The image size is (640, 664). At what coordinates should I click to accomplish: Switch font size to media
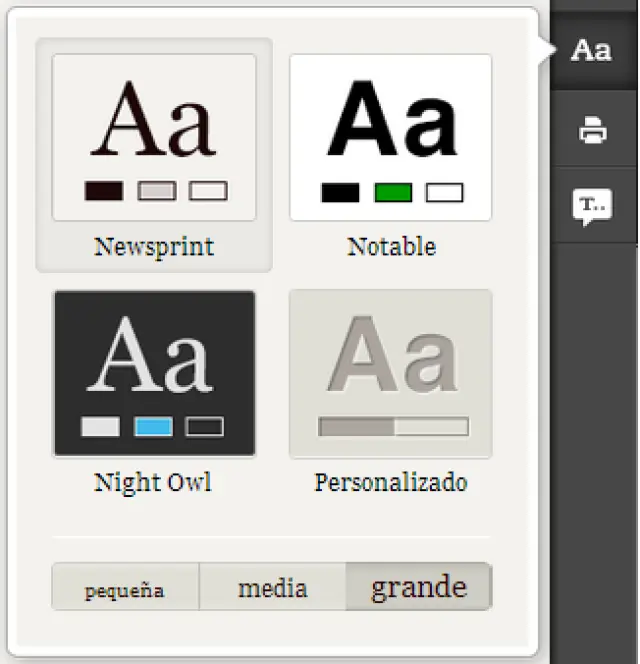point(272,588)
